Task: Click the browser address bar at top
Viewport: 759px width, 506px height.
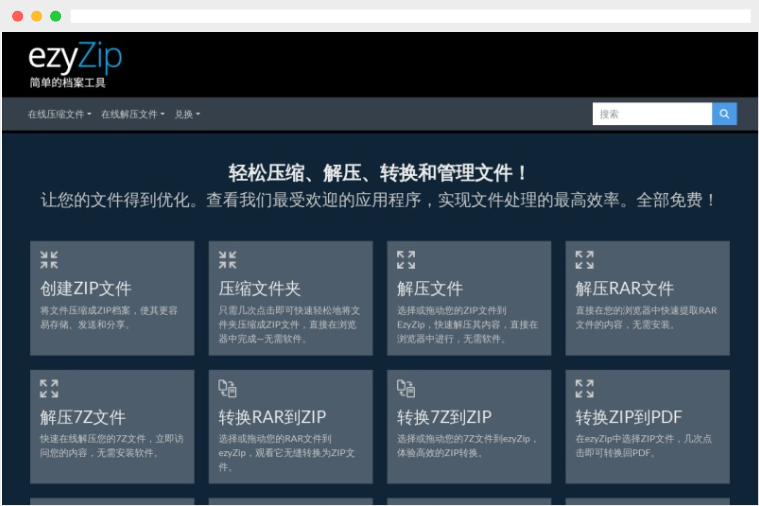Action: tap(410, 16)
